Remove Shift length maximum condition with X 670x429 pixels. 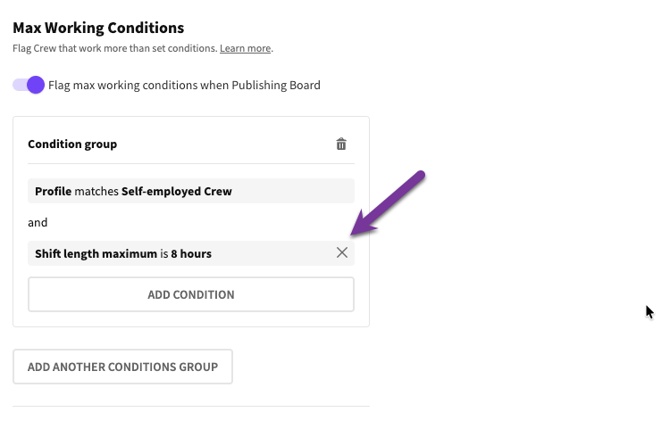pos(342,253)
